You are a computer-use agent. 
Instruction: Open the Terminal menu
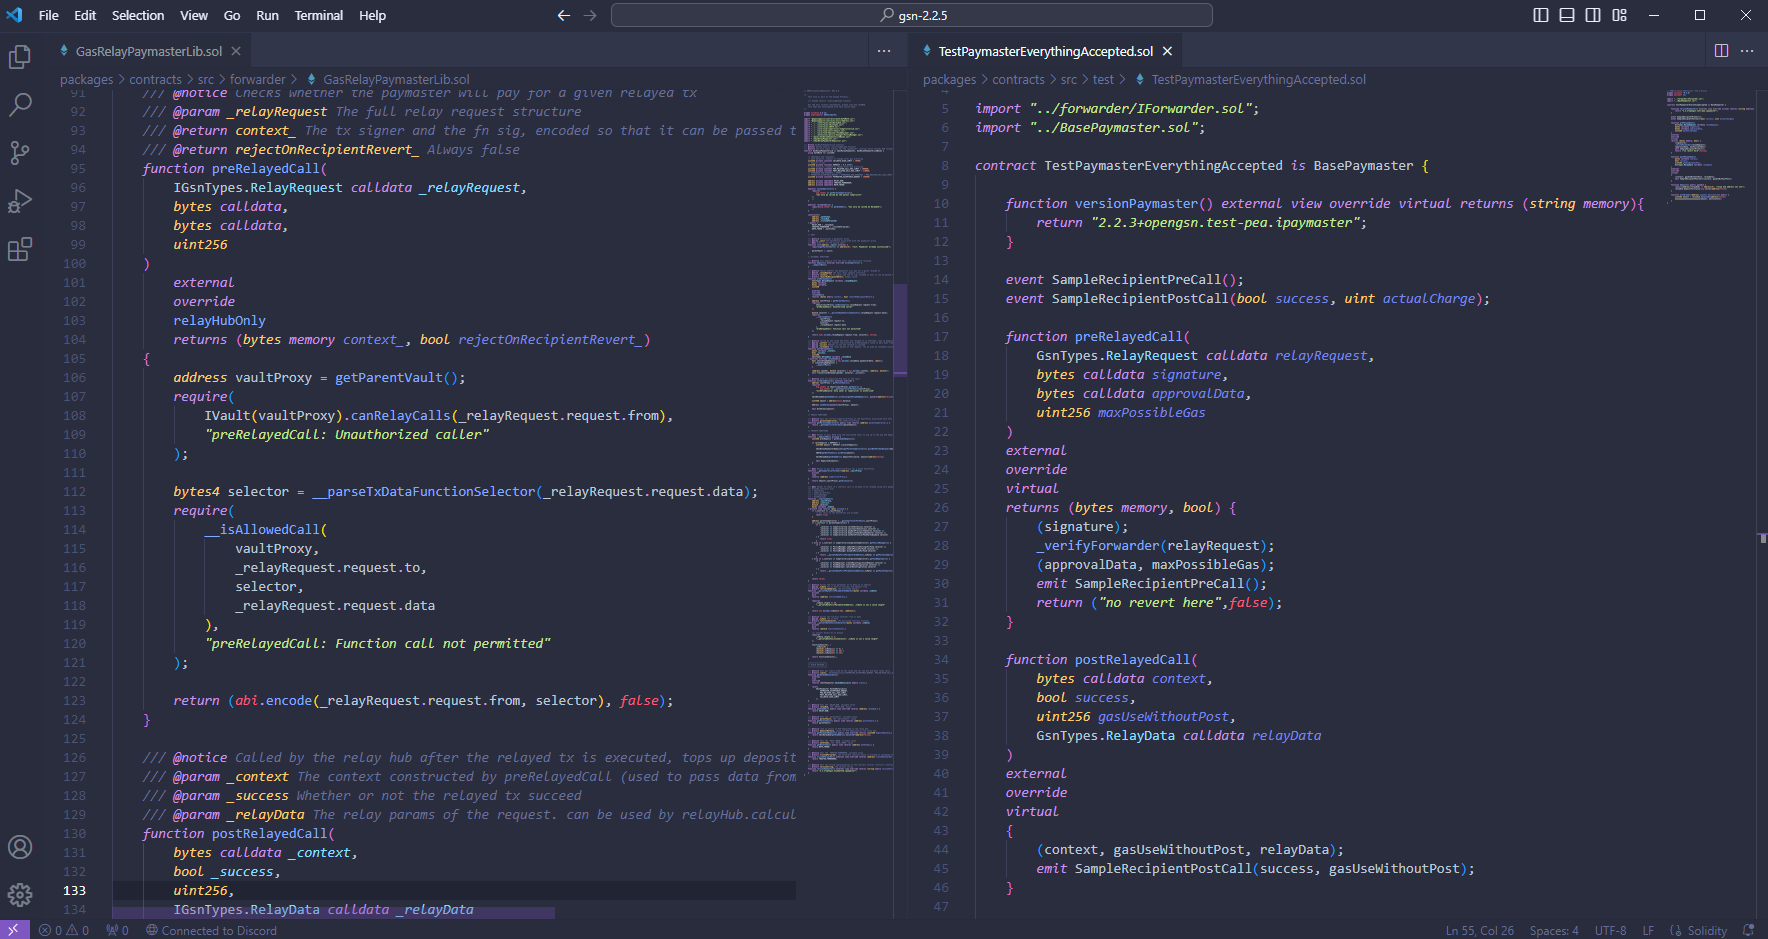(318, 15)
